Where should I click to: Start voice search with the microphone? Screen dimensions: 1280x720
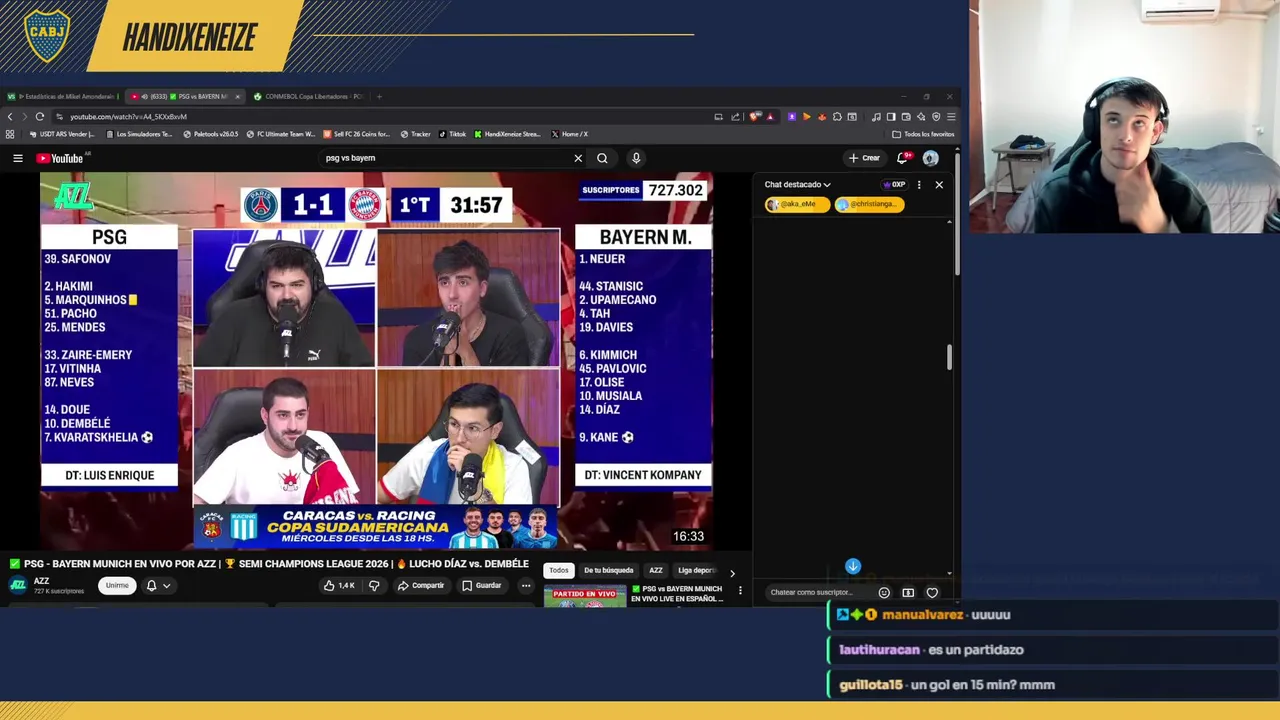636,158
